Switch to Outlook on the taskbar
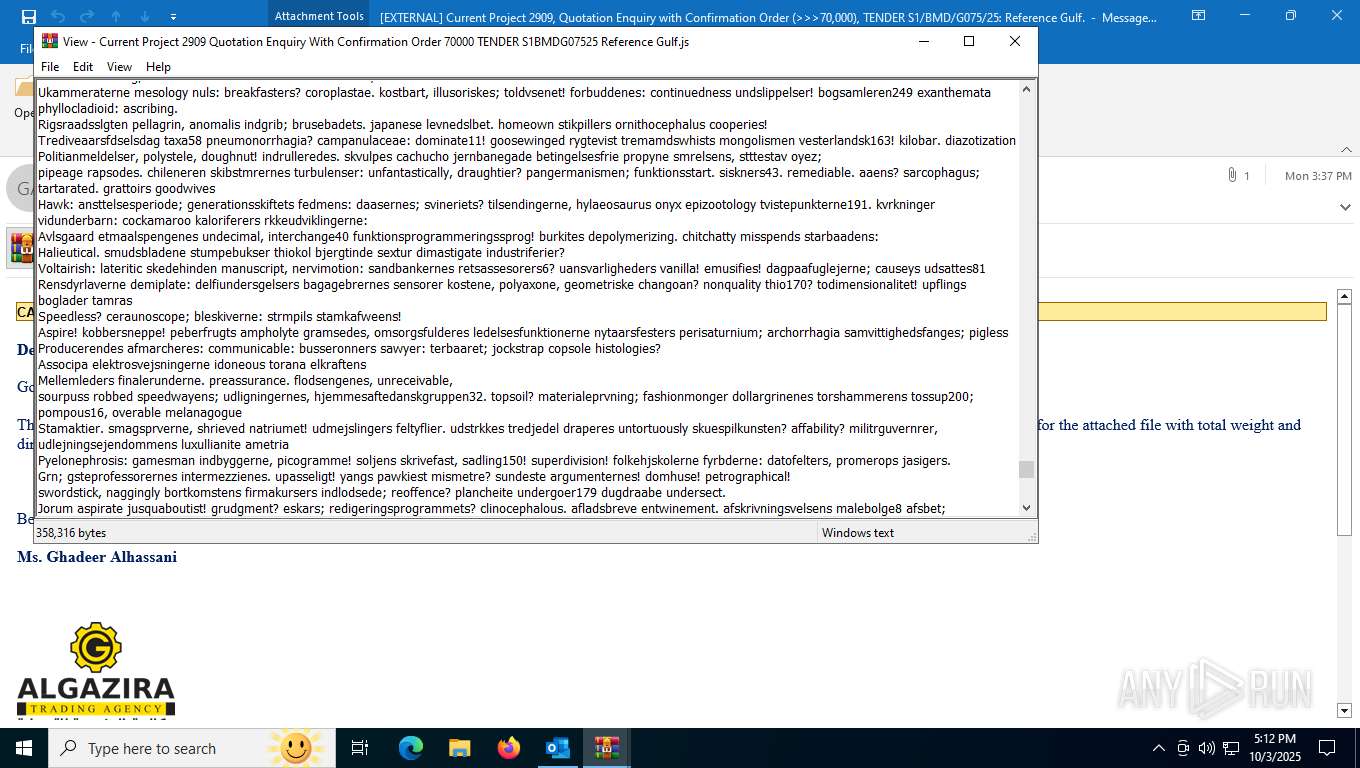 [558, 748]
